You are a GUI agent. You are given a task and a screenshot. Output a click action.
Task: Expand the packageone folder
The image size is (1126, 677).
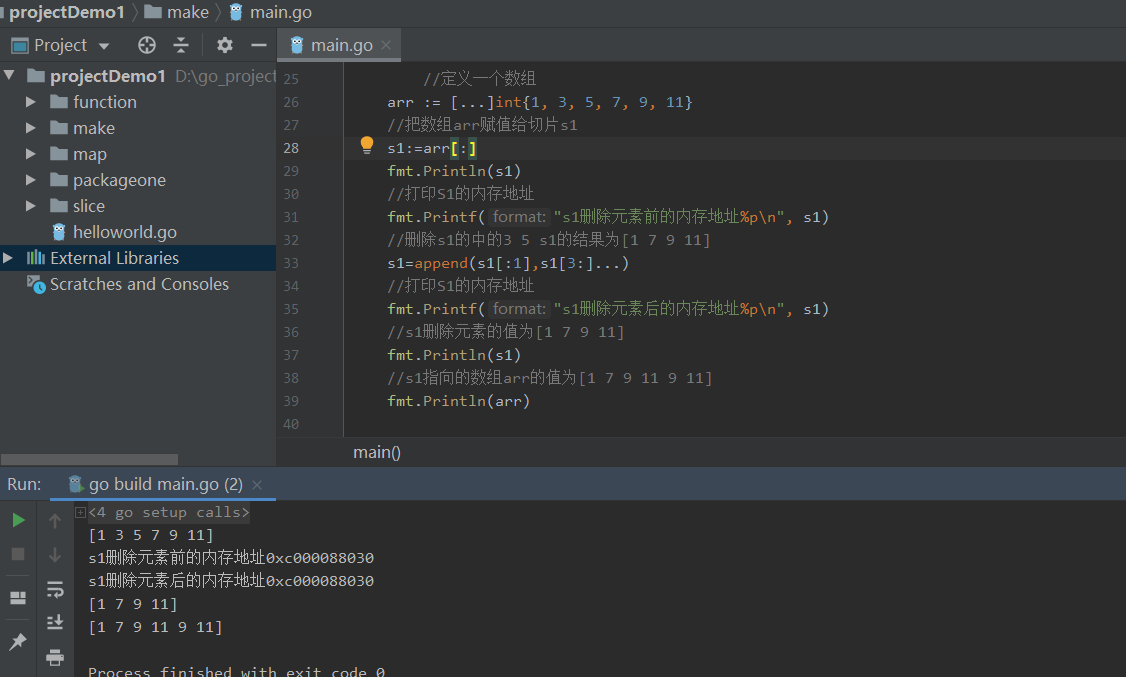coord(30,179)
